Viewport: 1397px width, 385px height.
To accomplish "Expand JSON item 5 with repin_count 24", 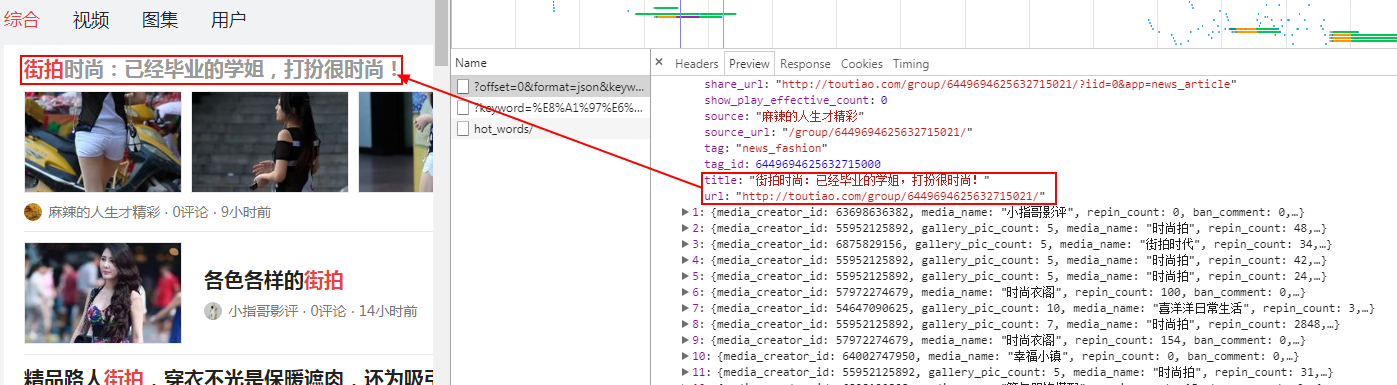I will pos(686,276).
